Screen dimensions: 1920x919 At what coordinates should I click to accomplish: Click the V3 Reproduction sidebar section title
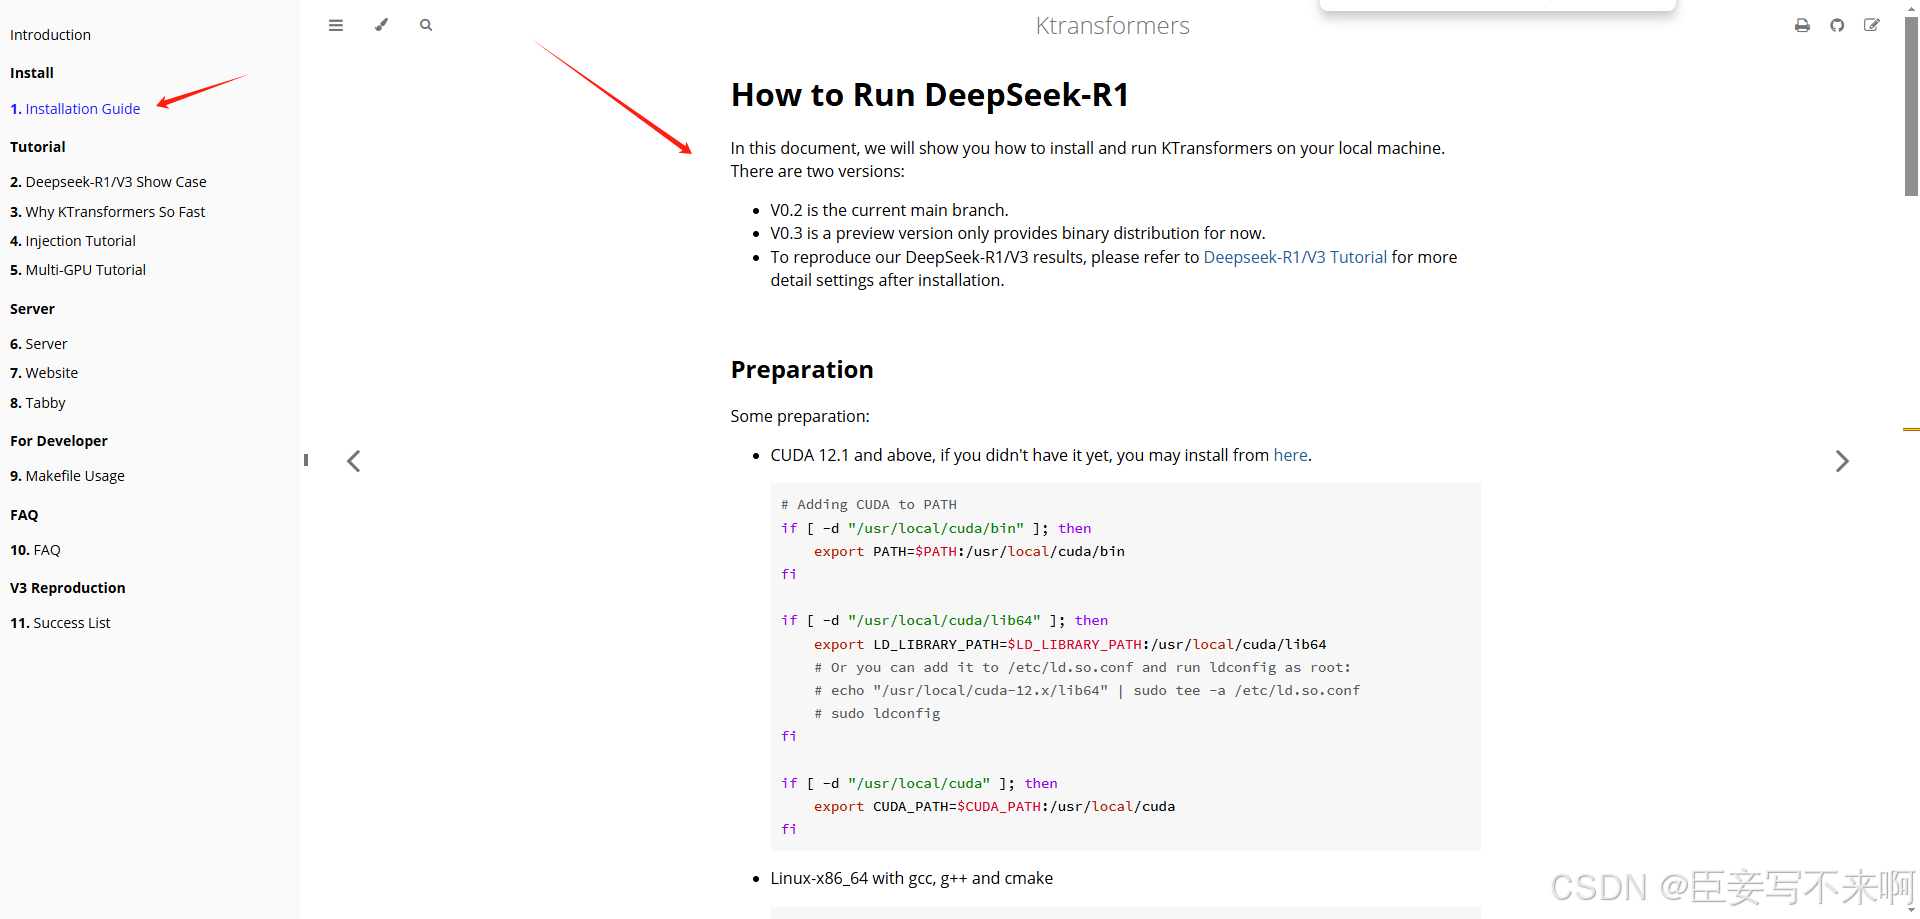click(68, 588)
